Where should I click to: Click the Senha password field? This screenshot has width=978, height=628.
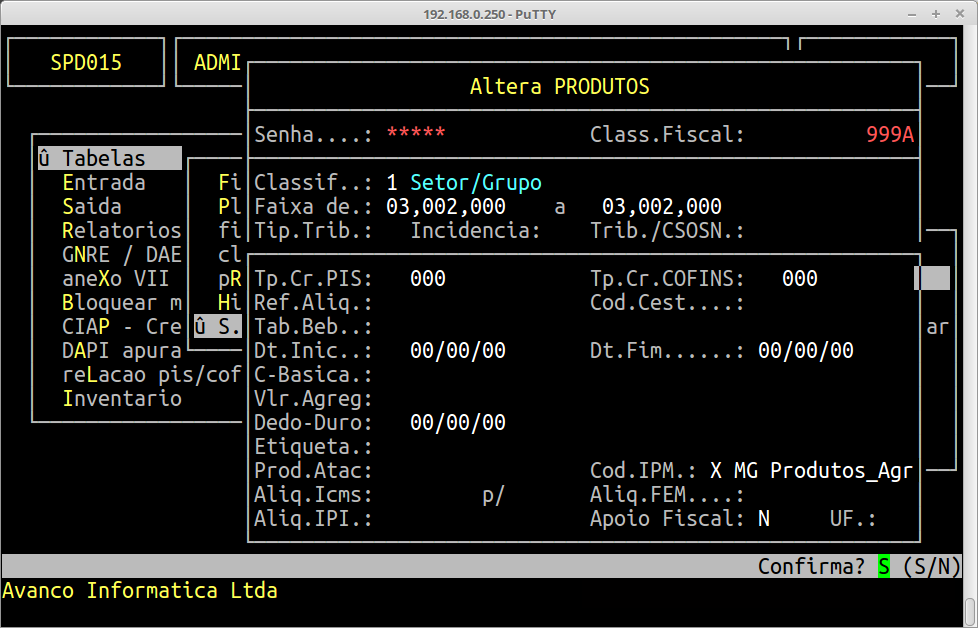[416, 135]
